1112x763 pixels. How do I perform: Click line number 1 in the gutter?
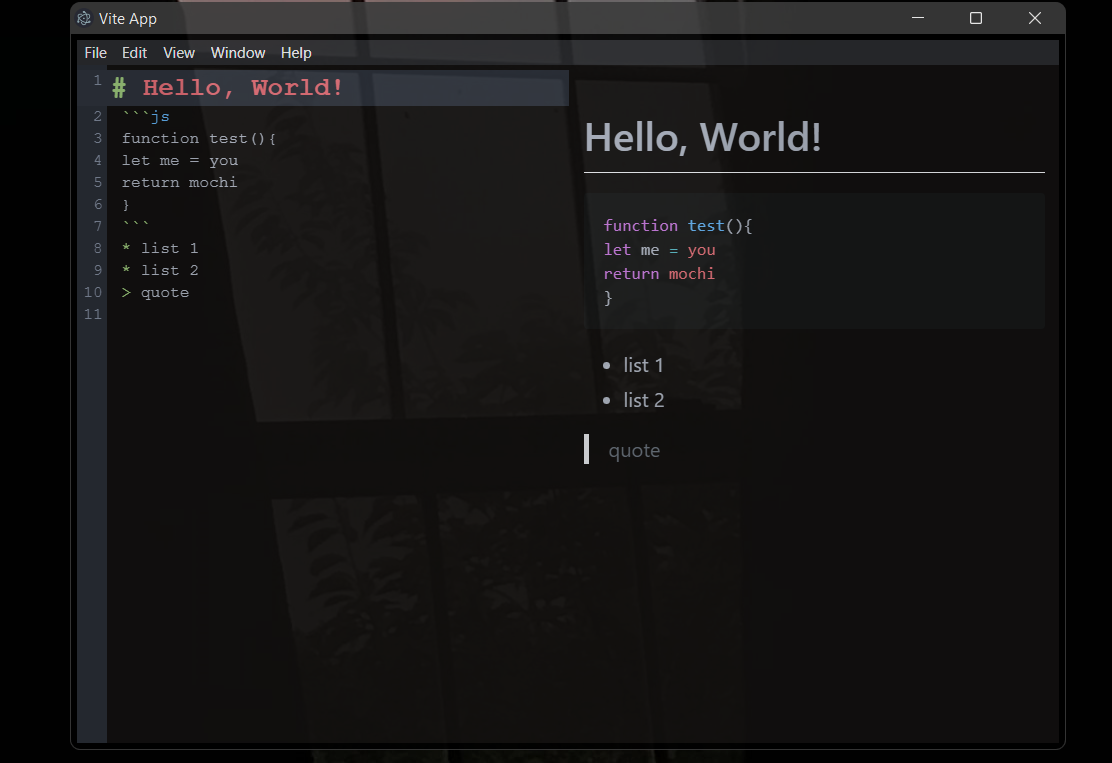point(97,80)
